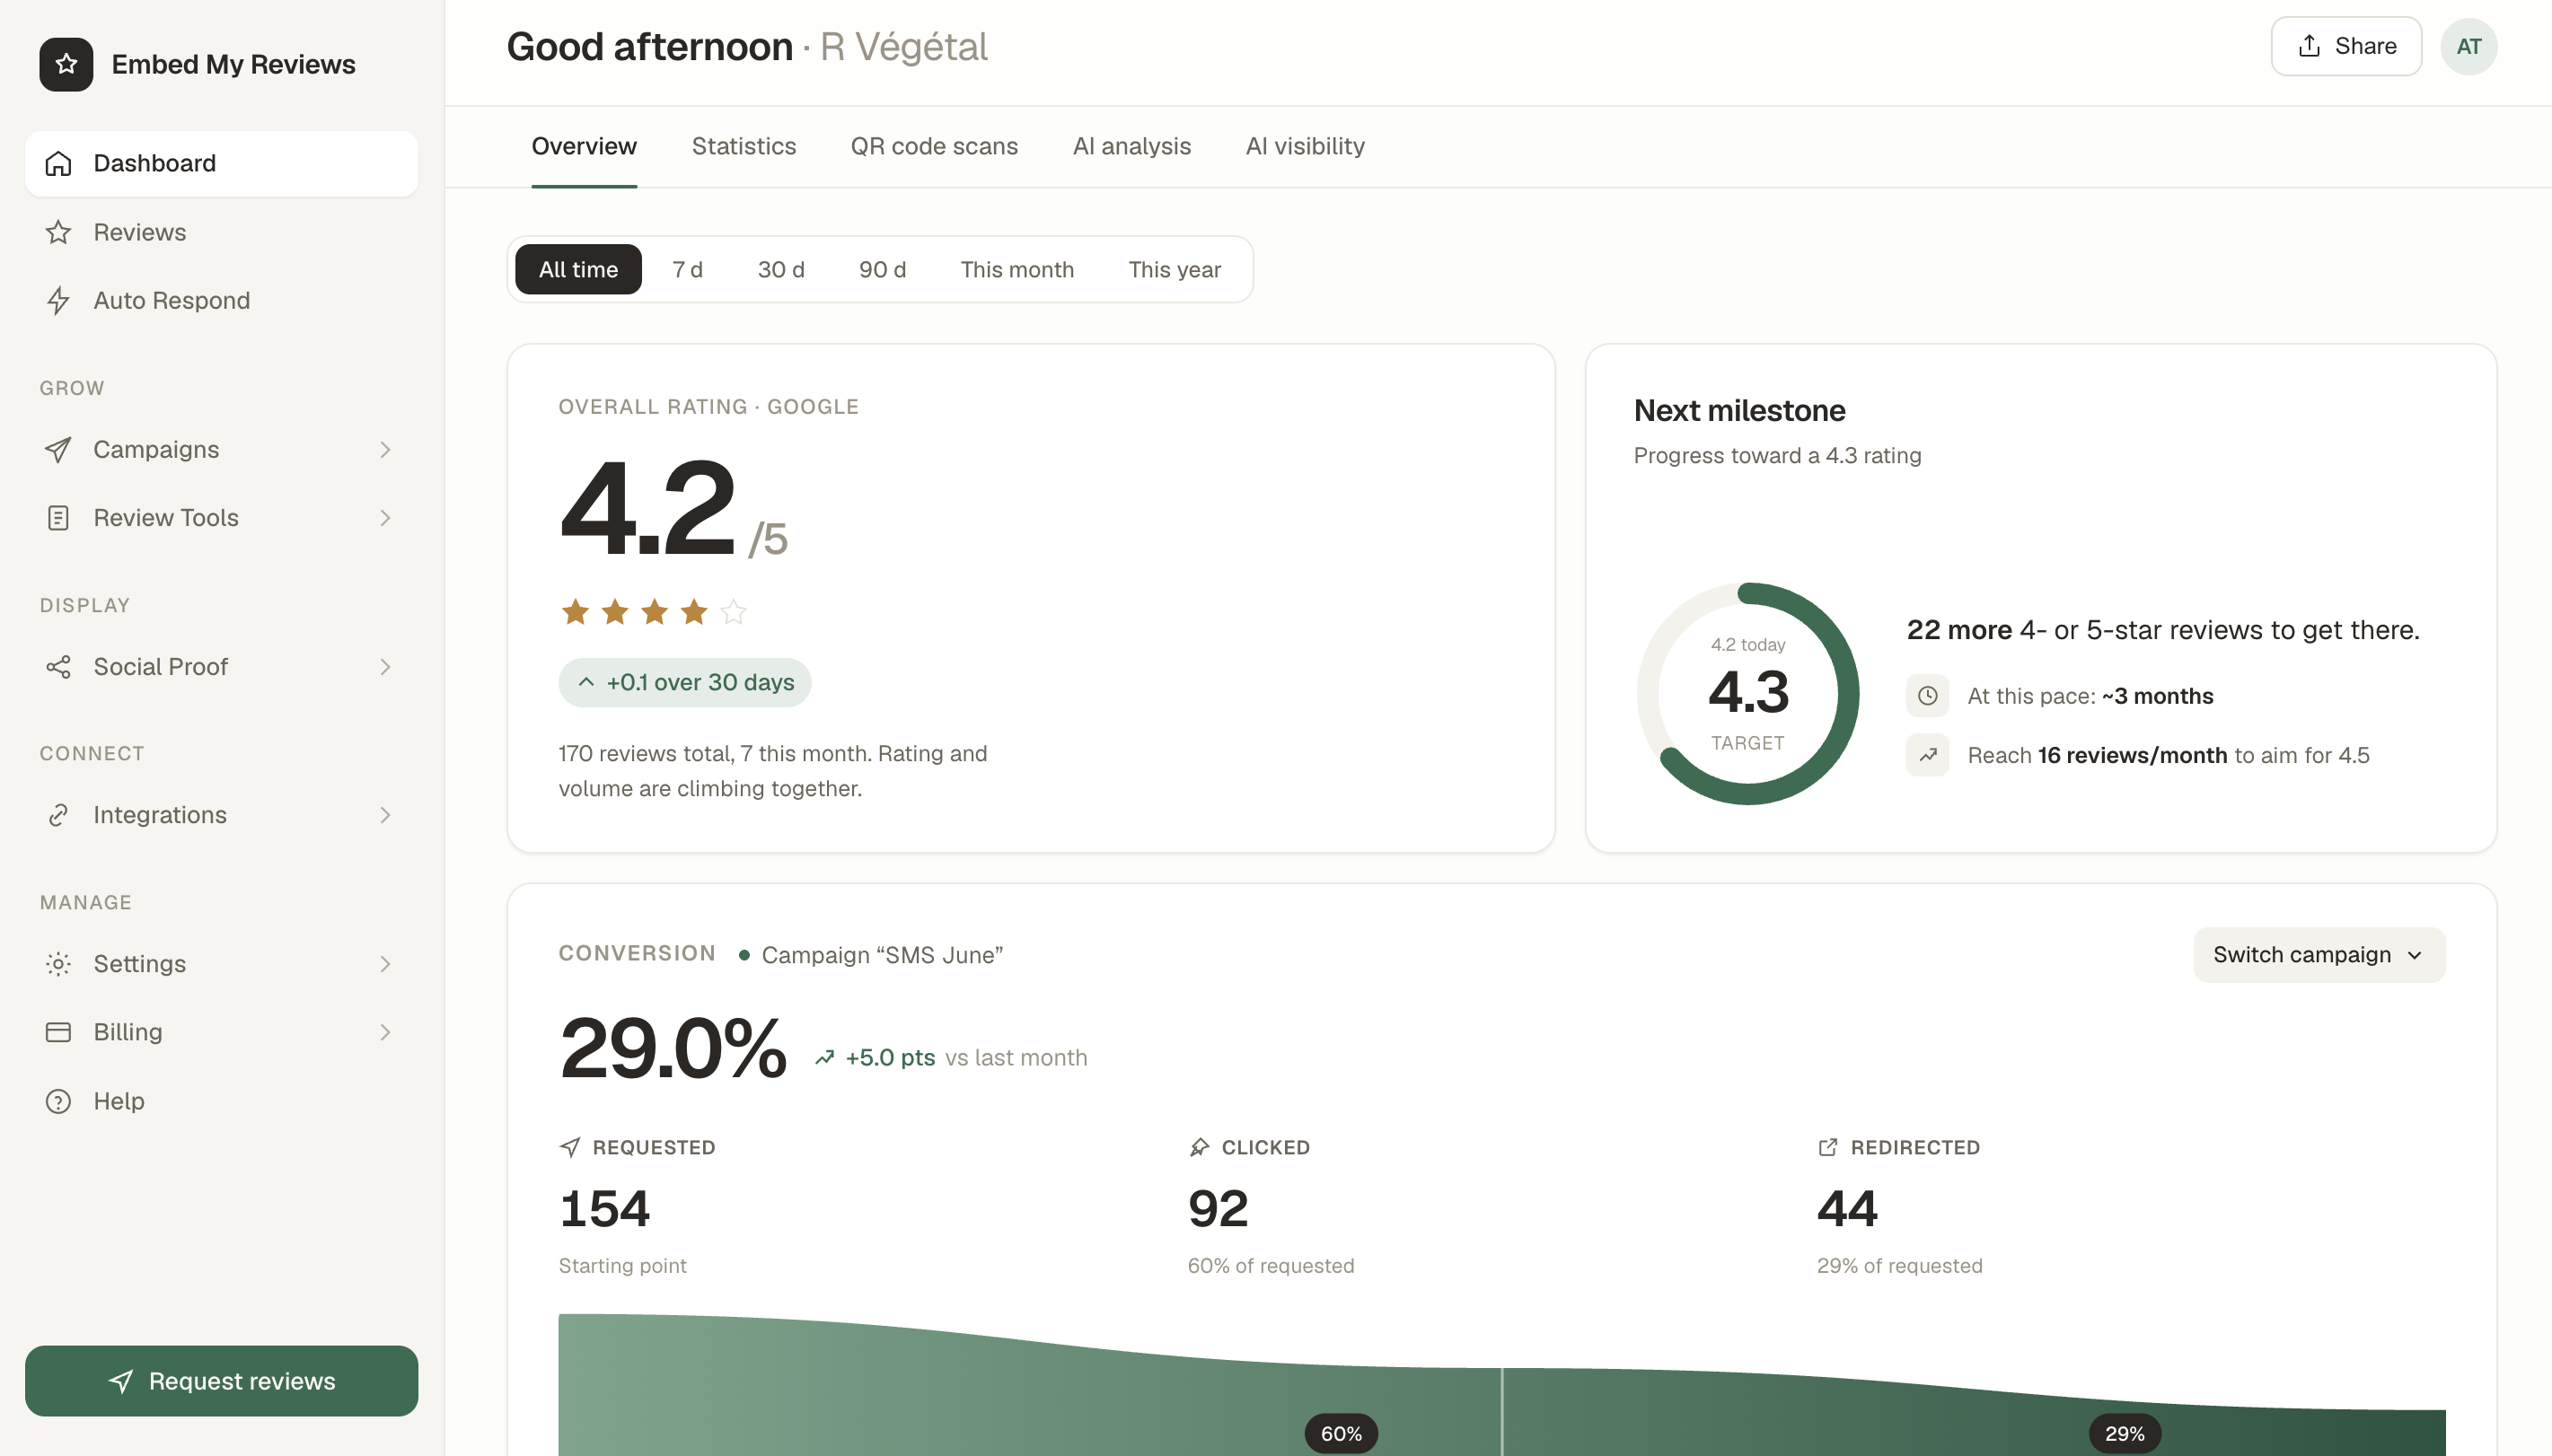Open Auto Respond in the sidebar

click(221, 300)
